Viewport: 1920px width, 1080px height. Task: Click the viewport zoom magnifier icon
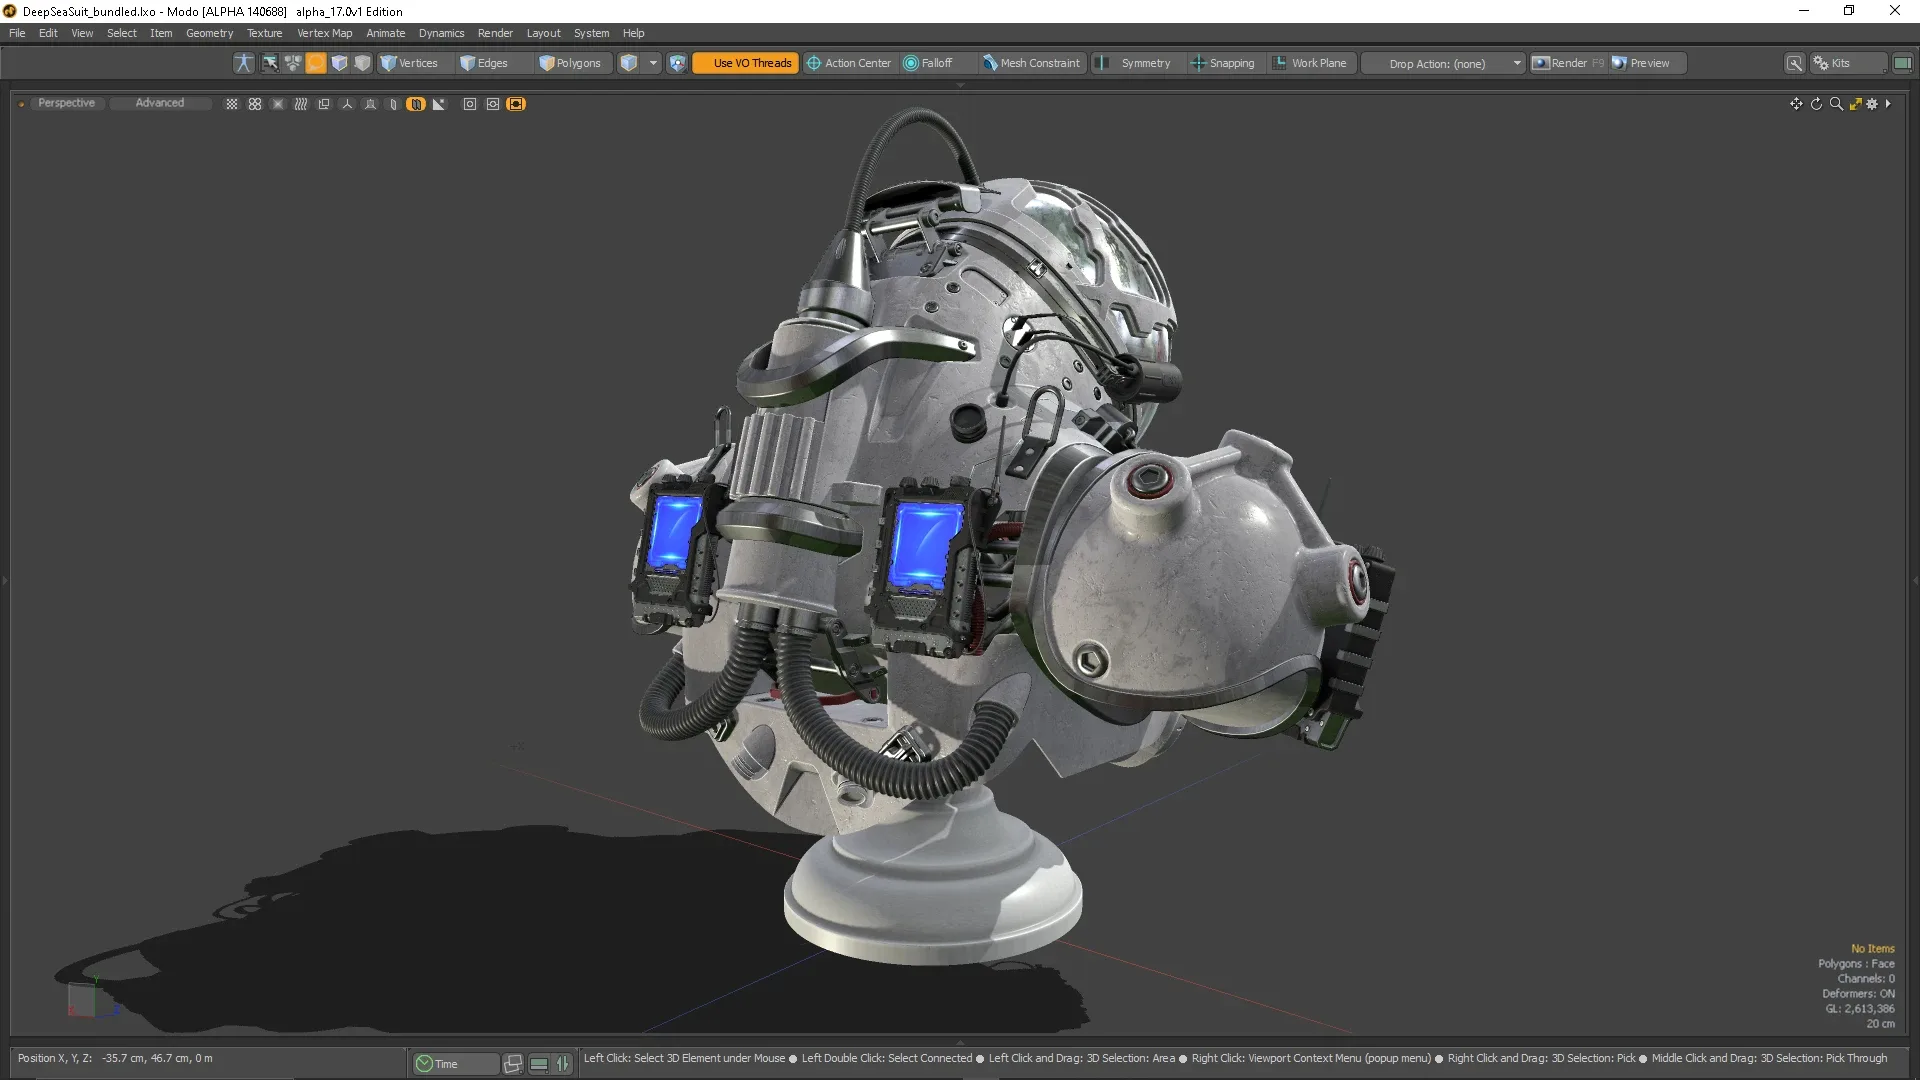[x=1836, y=104]
